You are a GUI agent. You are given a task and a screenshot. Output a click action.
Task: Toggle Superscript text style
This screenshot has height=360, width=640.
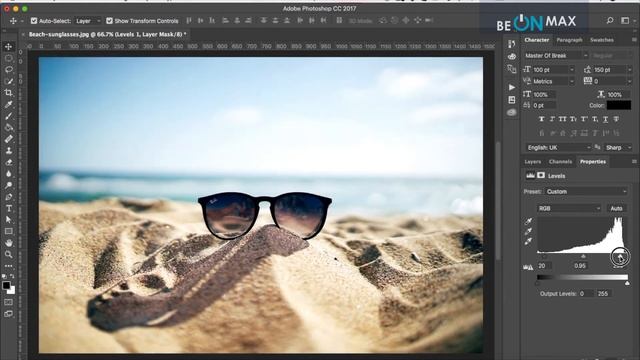(584, 119)
